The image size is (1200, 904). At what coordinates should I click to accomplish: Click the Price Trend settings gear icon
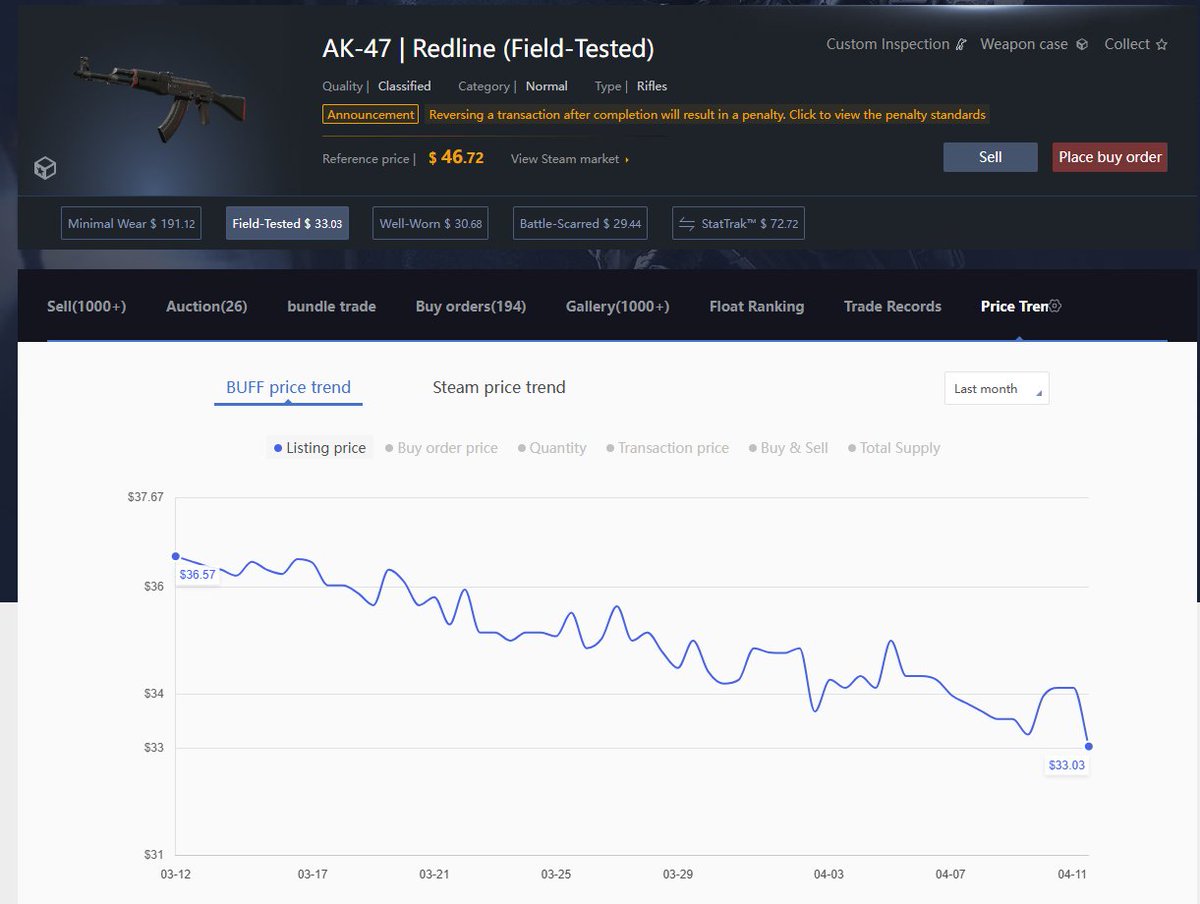[x=1054, y=306]
